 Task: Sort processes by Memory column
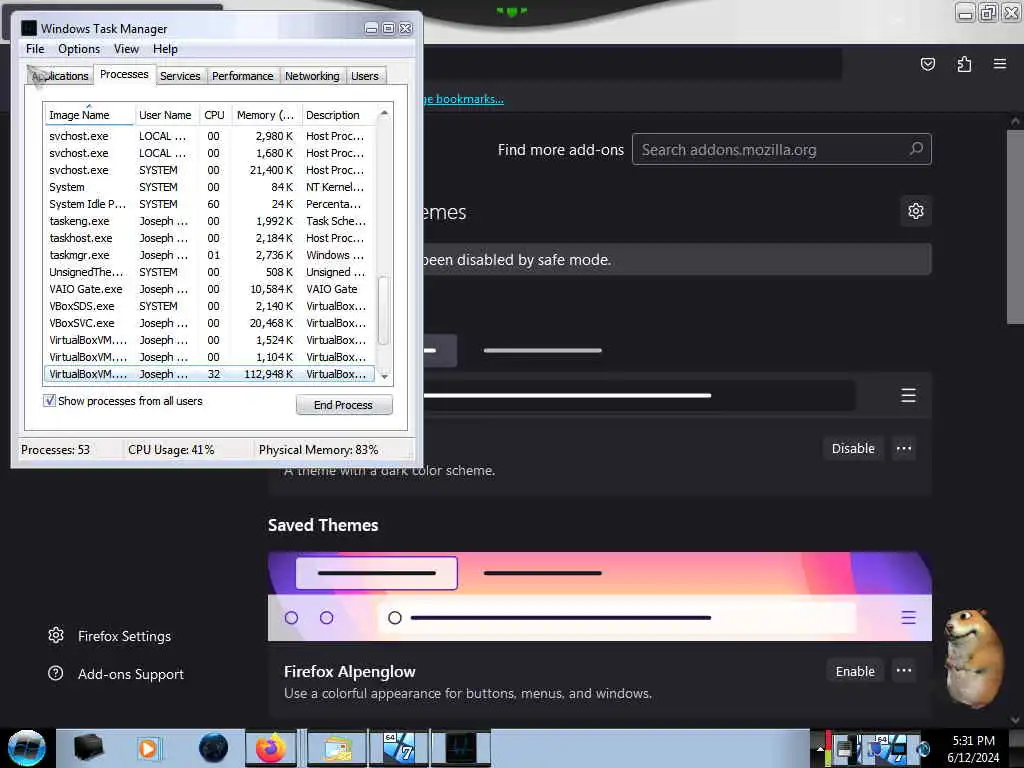[266, 115]
